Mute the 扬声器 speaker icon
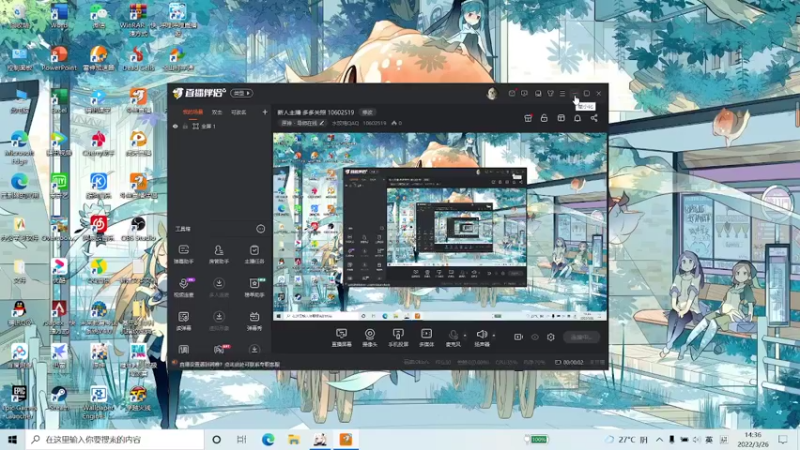 (481, 334)
